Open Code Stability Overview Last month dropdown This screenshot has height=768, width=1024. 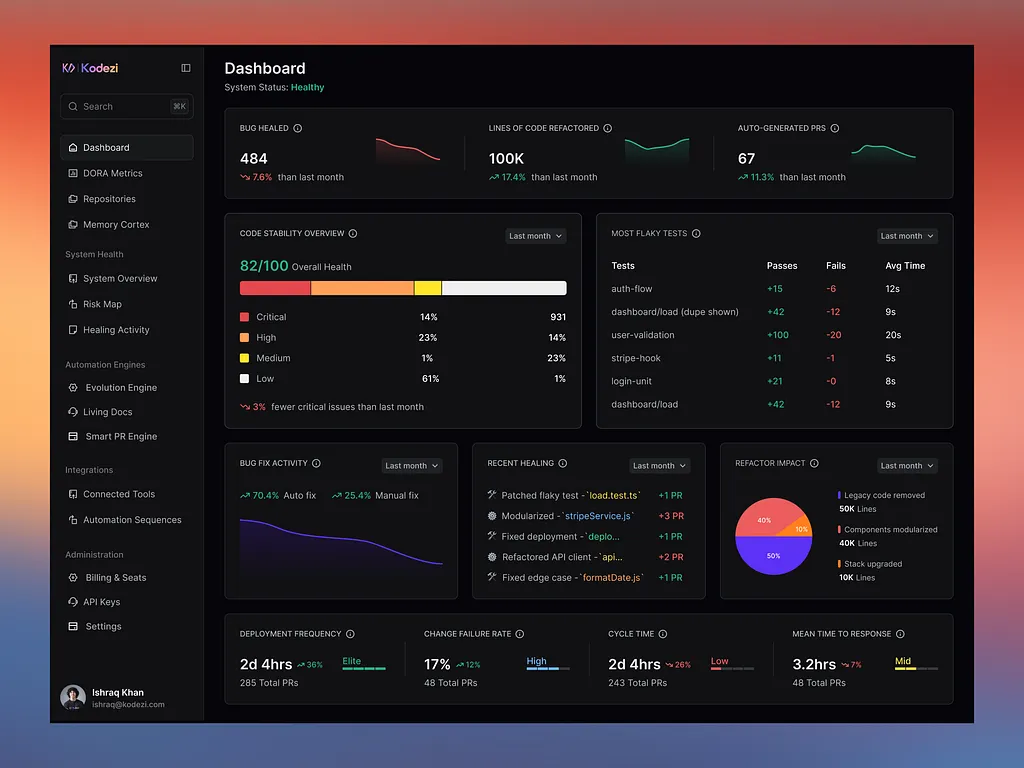click(536, 236)
